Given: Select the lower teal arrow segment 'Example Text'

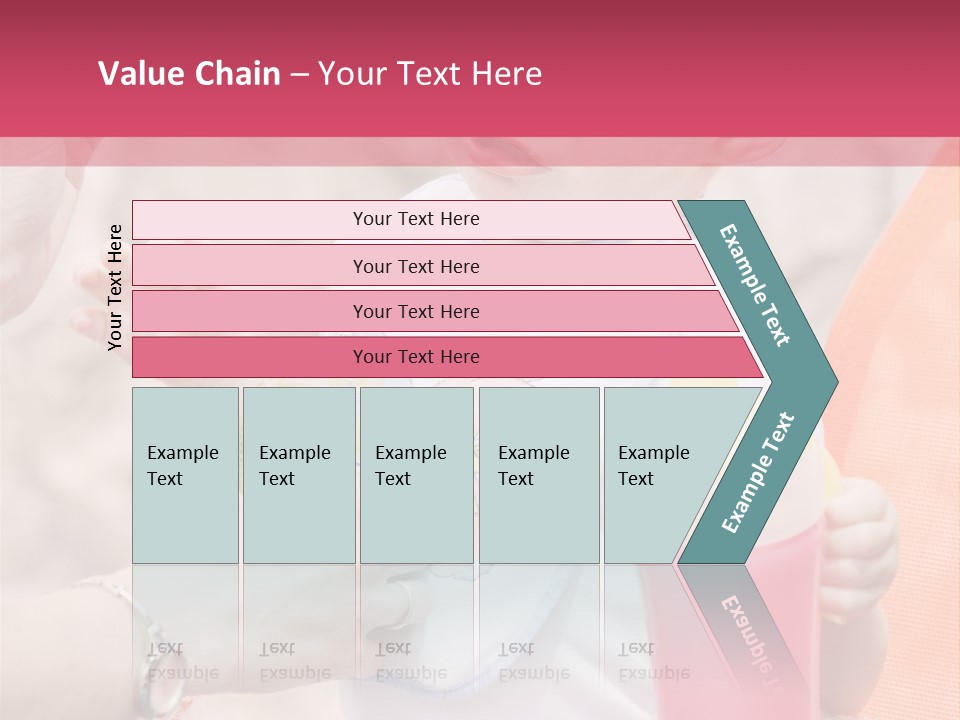Looking at the screenshot, I should click(x=758, y=472).
